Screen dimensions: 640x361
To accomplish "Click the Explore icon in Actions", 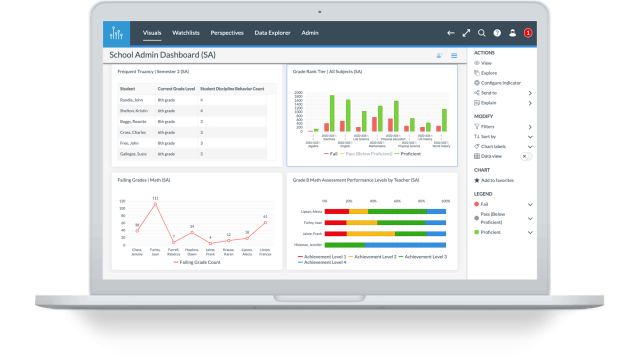I will (476, 73).
